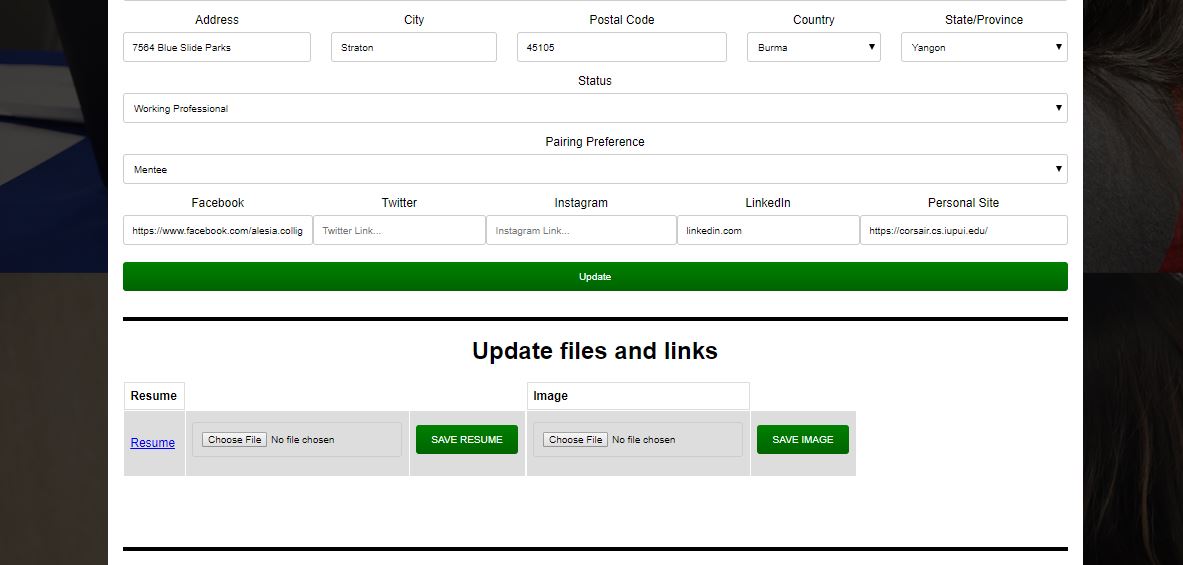Open the Country dropdown showing Burma

(x=813, y=47)
